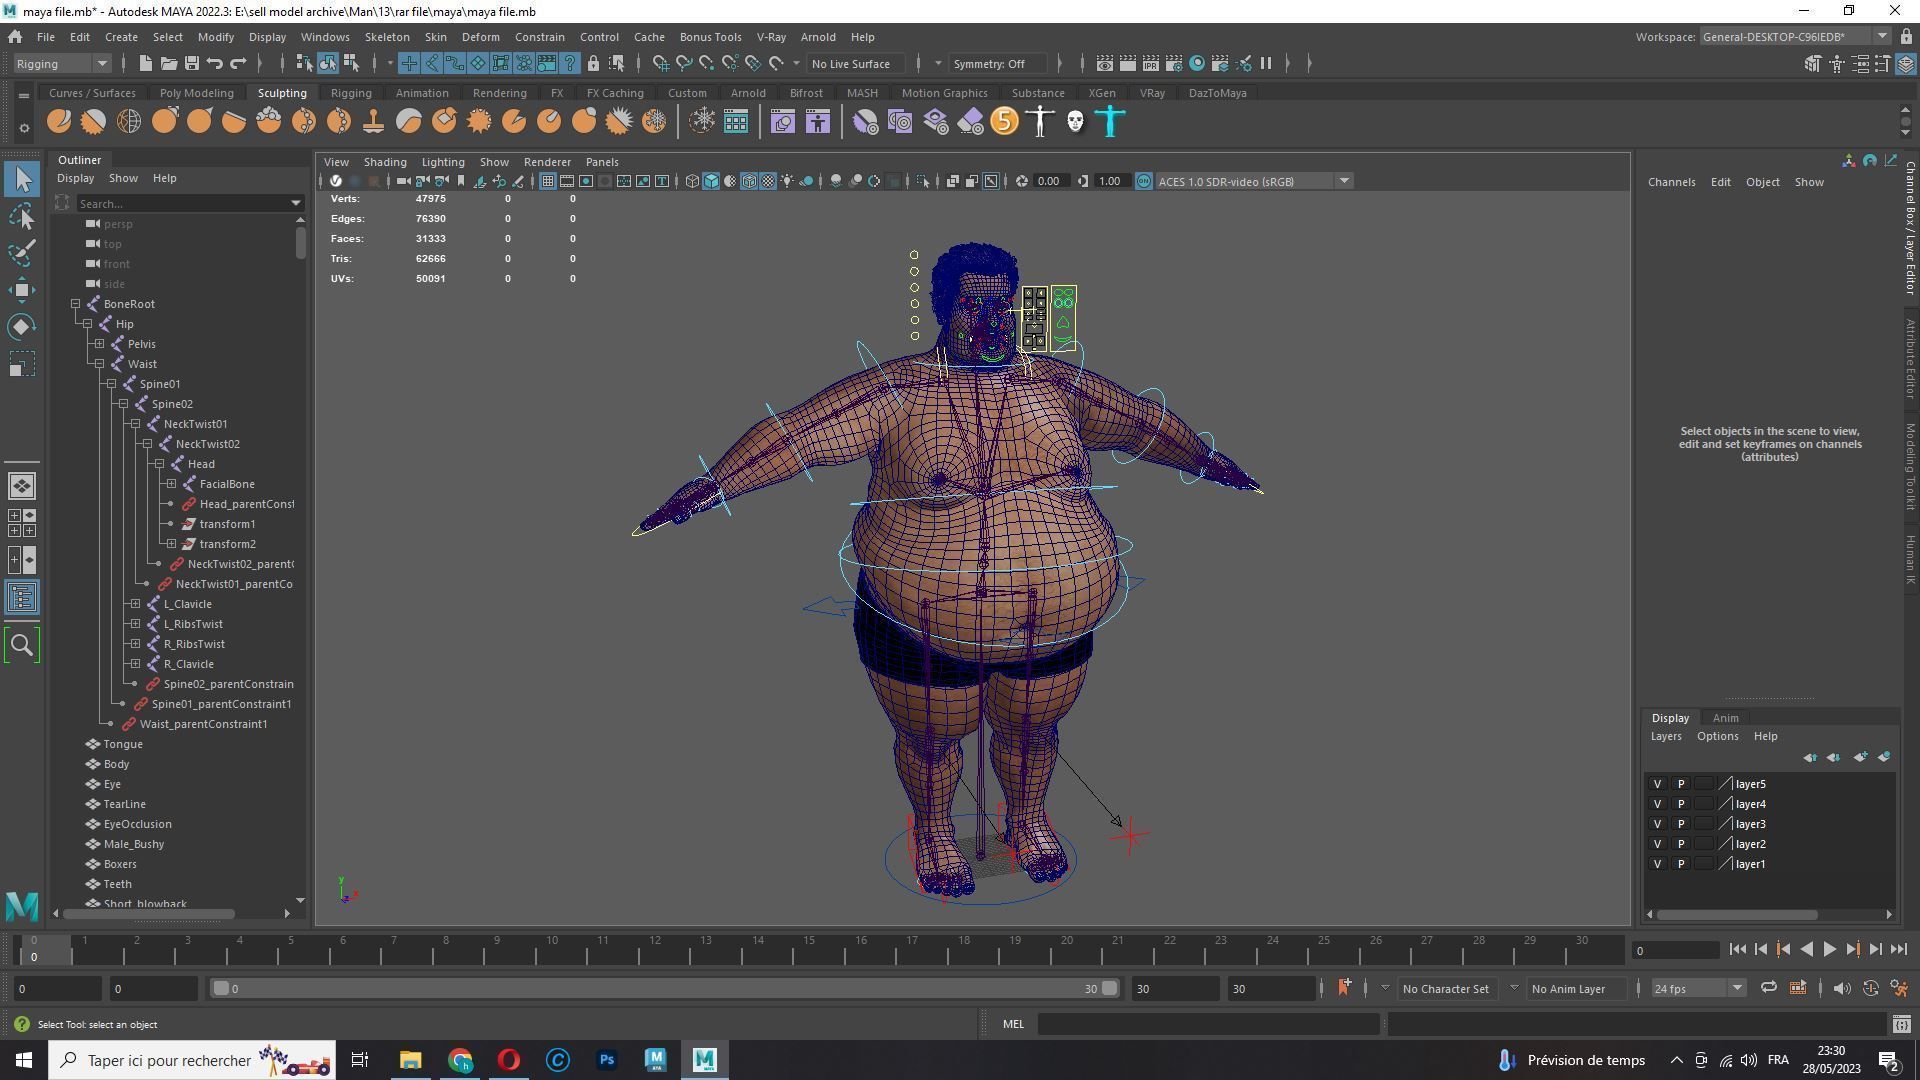The width and height of the screenshot is (1920, 1080).
Task: Click the search magnifier icon in sidebar
Action: click(22, 645)
